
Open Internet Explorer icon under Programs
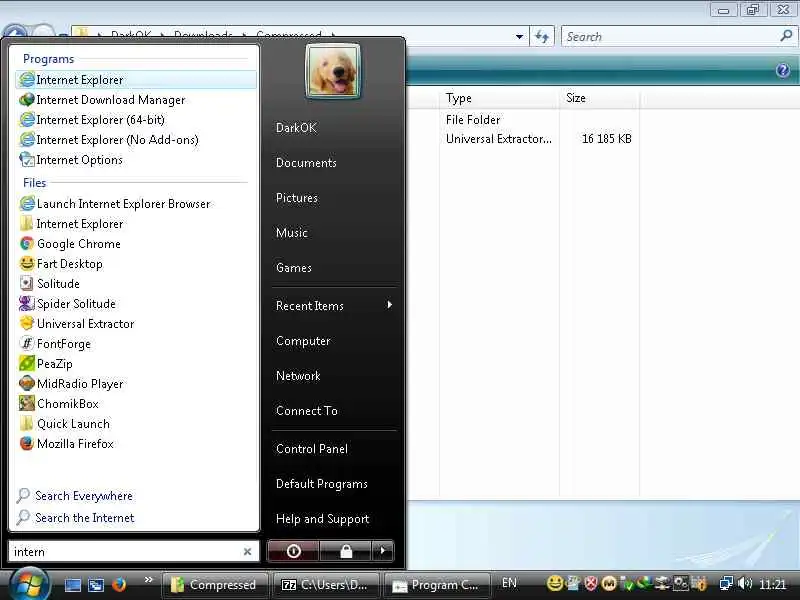coord(27,80)
